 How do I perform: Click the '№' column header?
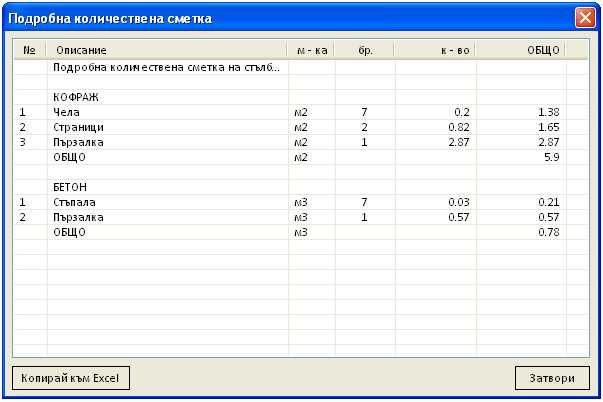click(x=29, y=50)
